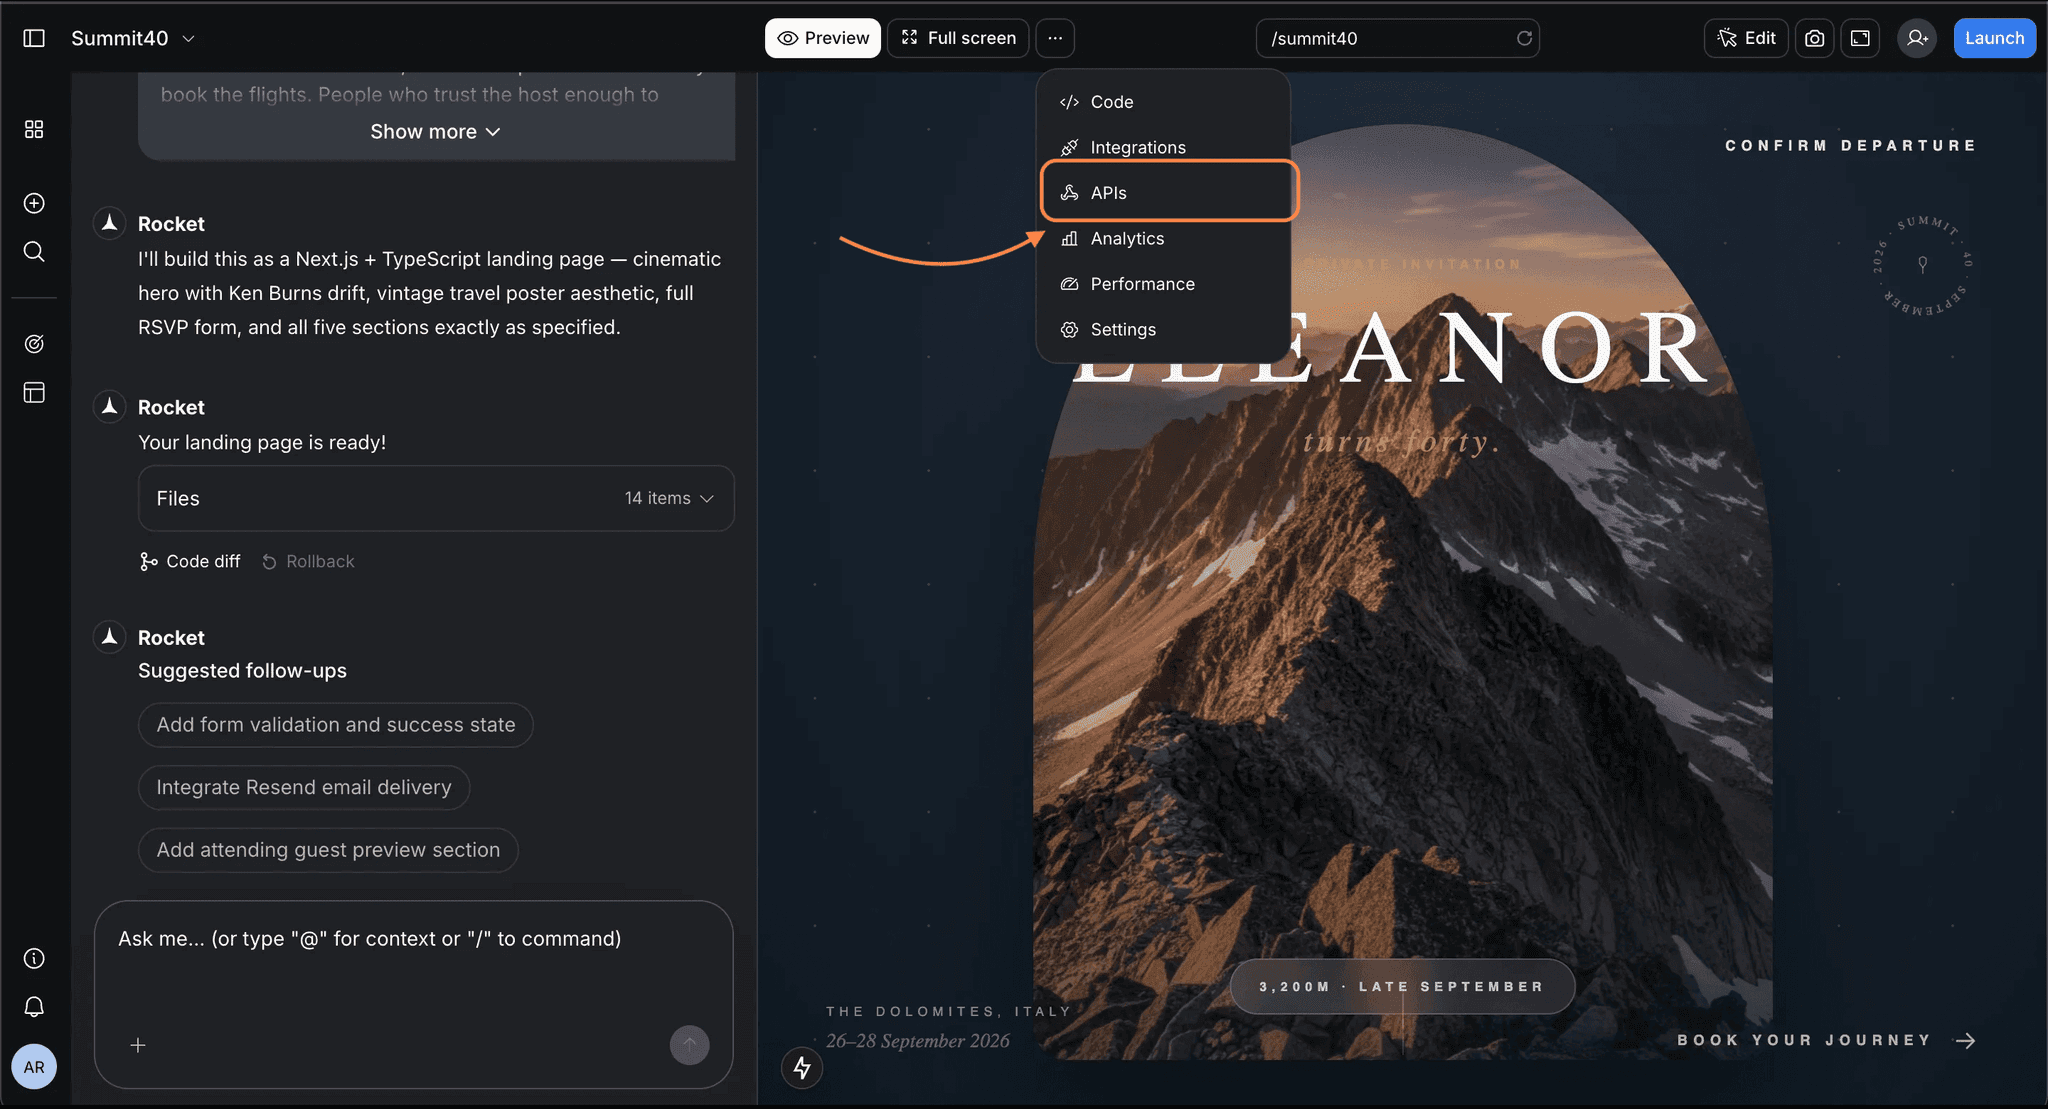Open the dashboard grid icon
This screenshot has width=2048, height=1109.
[x=34, y=130]
